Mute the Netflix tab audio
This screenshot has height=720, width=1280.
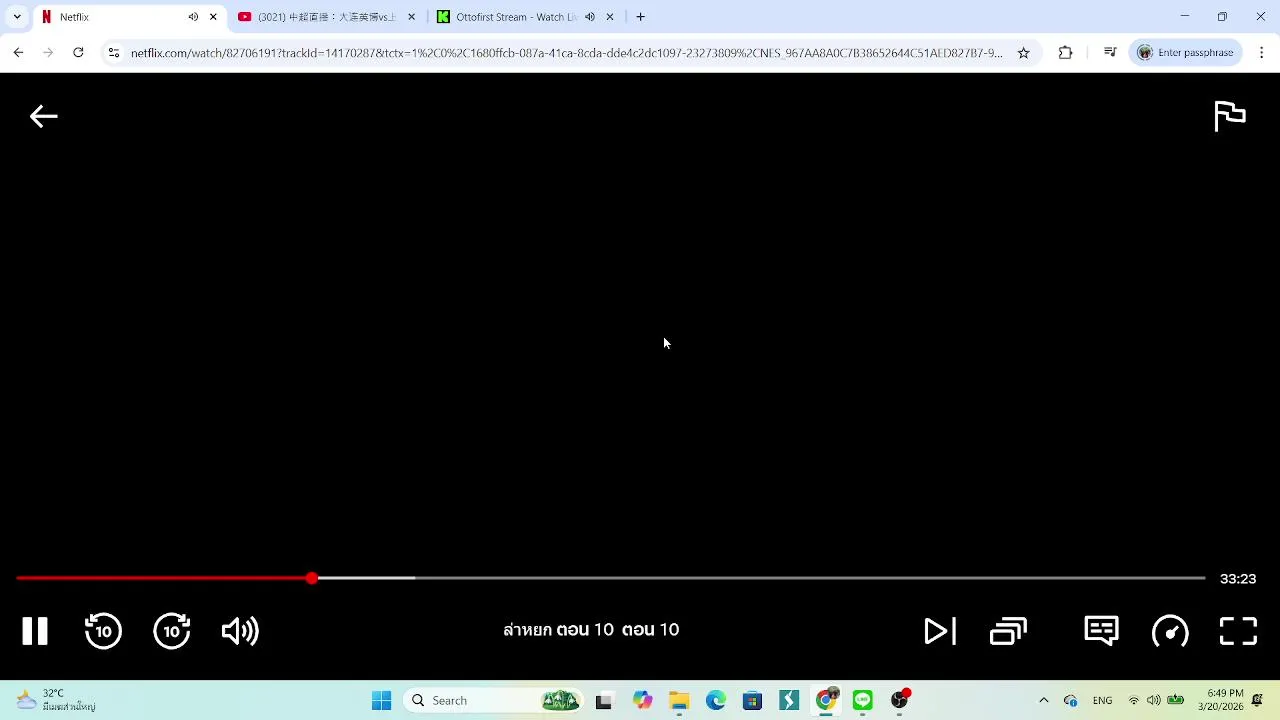[x=193, y=17]
